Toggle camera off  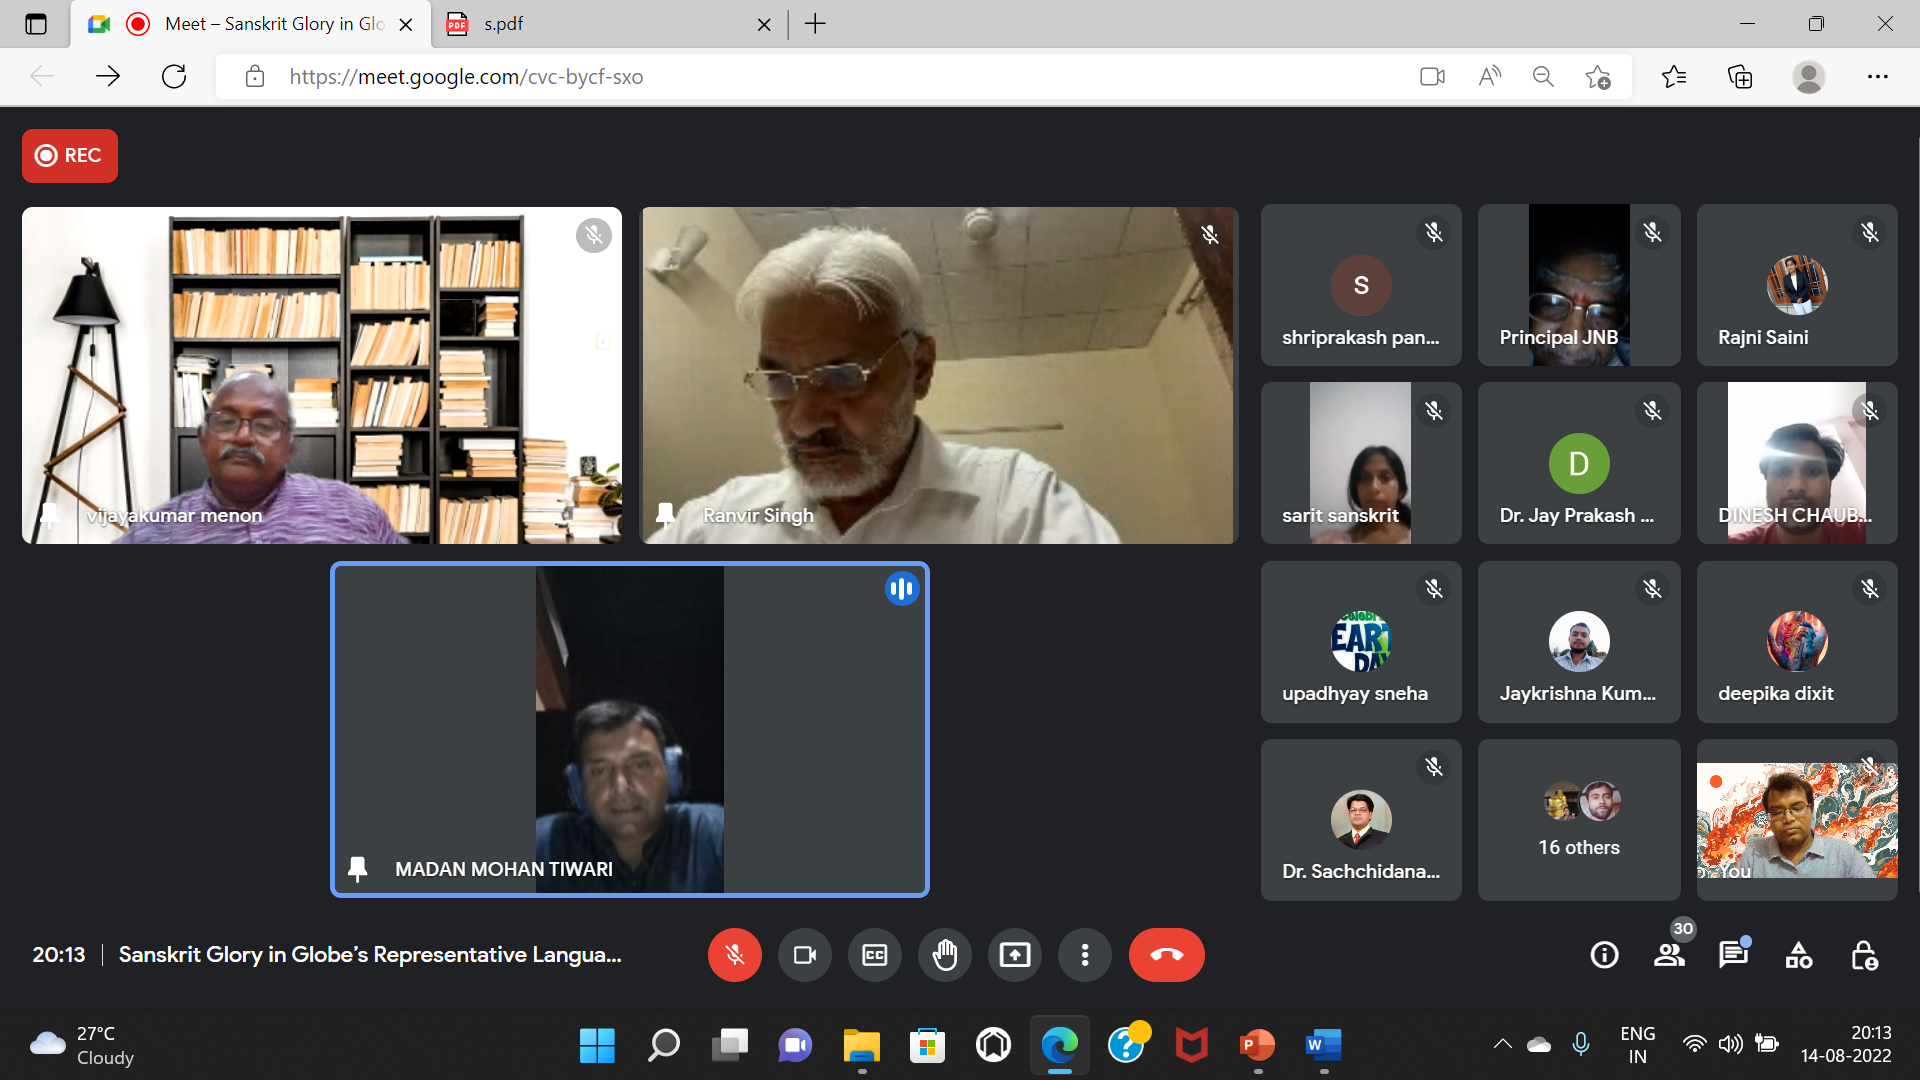tap(804, 955)
